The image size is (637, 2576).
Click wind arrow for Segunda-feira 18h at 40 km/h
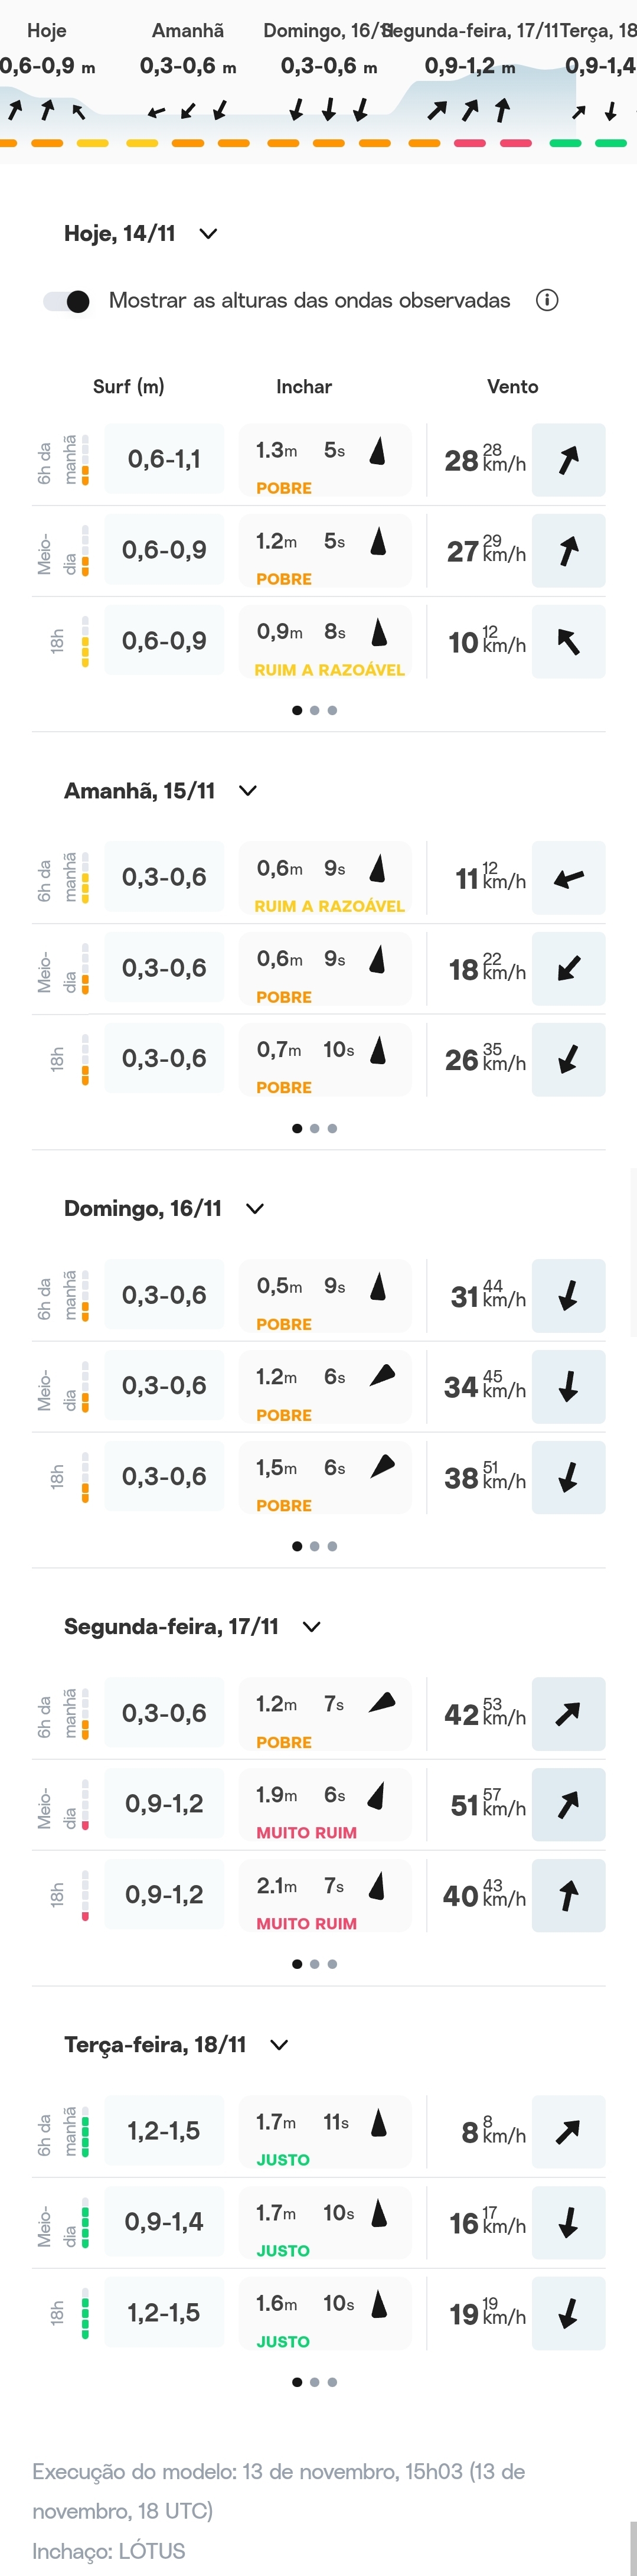coord(568,1895)
